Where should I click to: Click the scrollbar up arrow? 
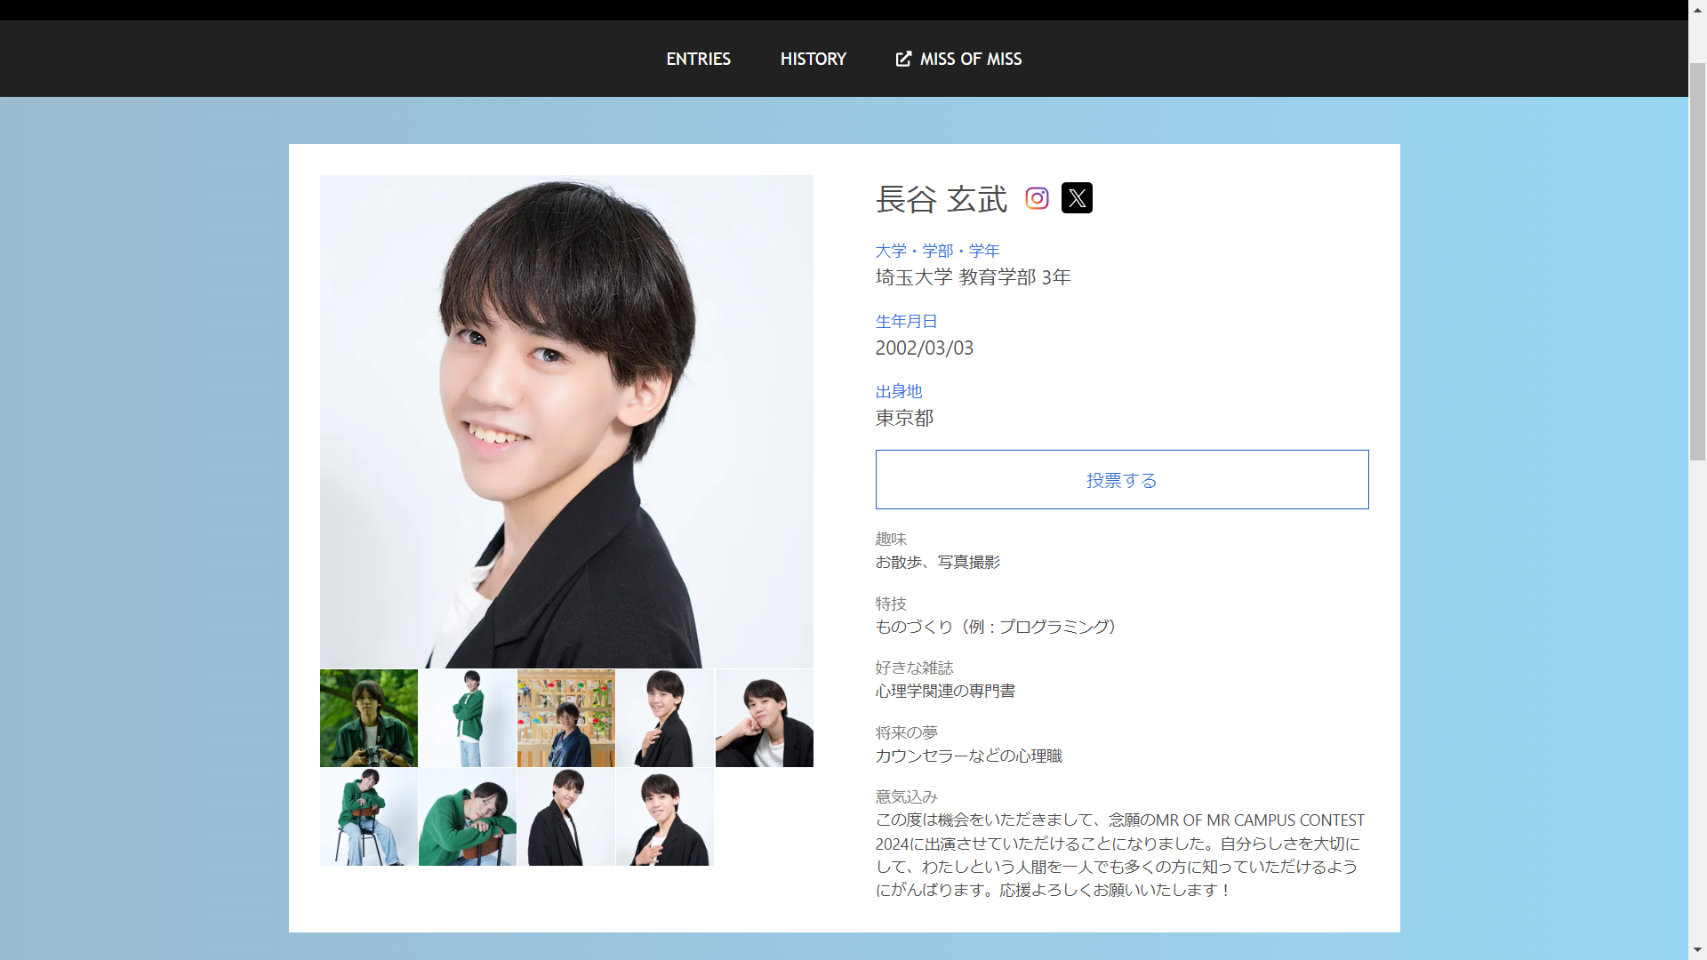click(x=1697, y=8)
